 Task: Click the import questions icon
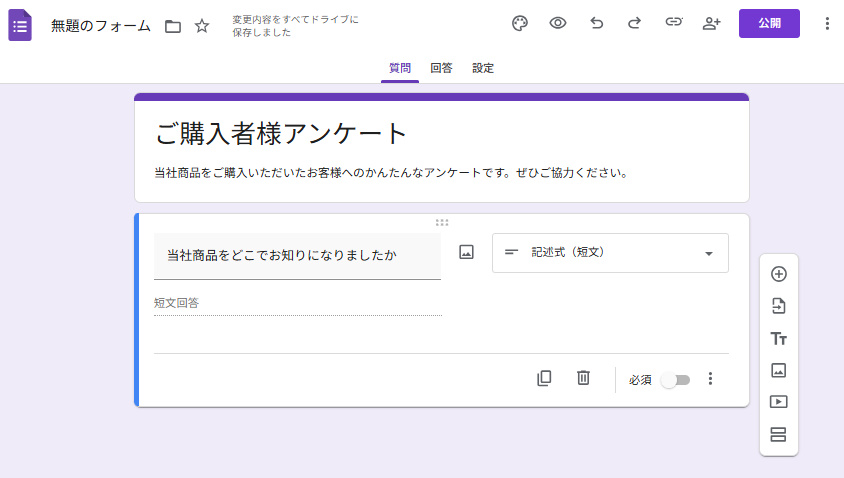779,306
